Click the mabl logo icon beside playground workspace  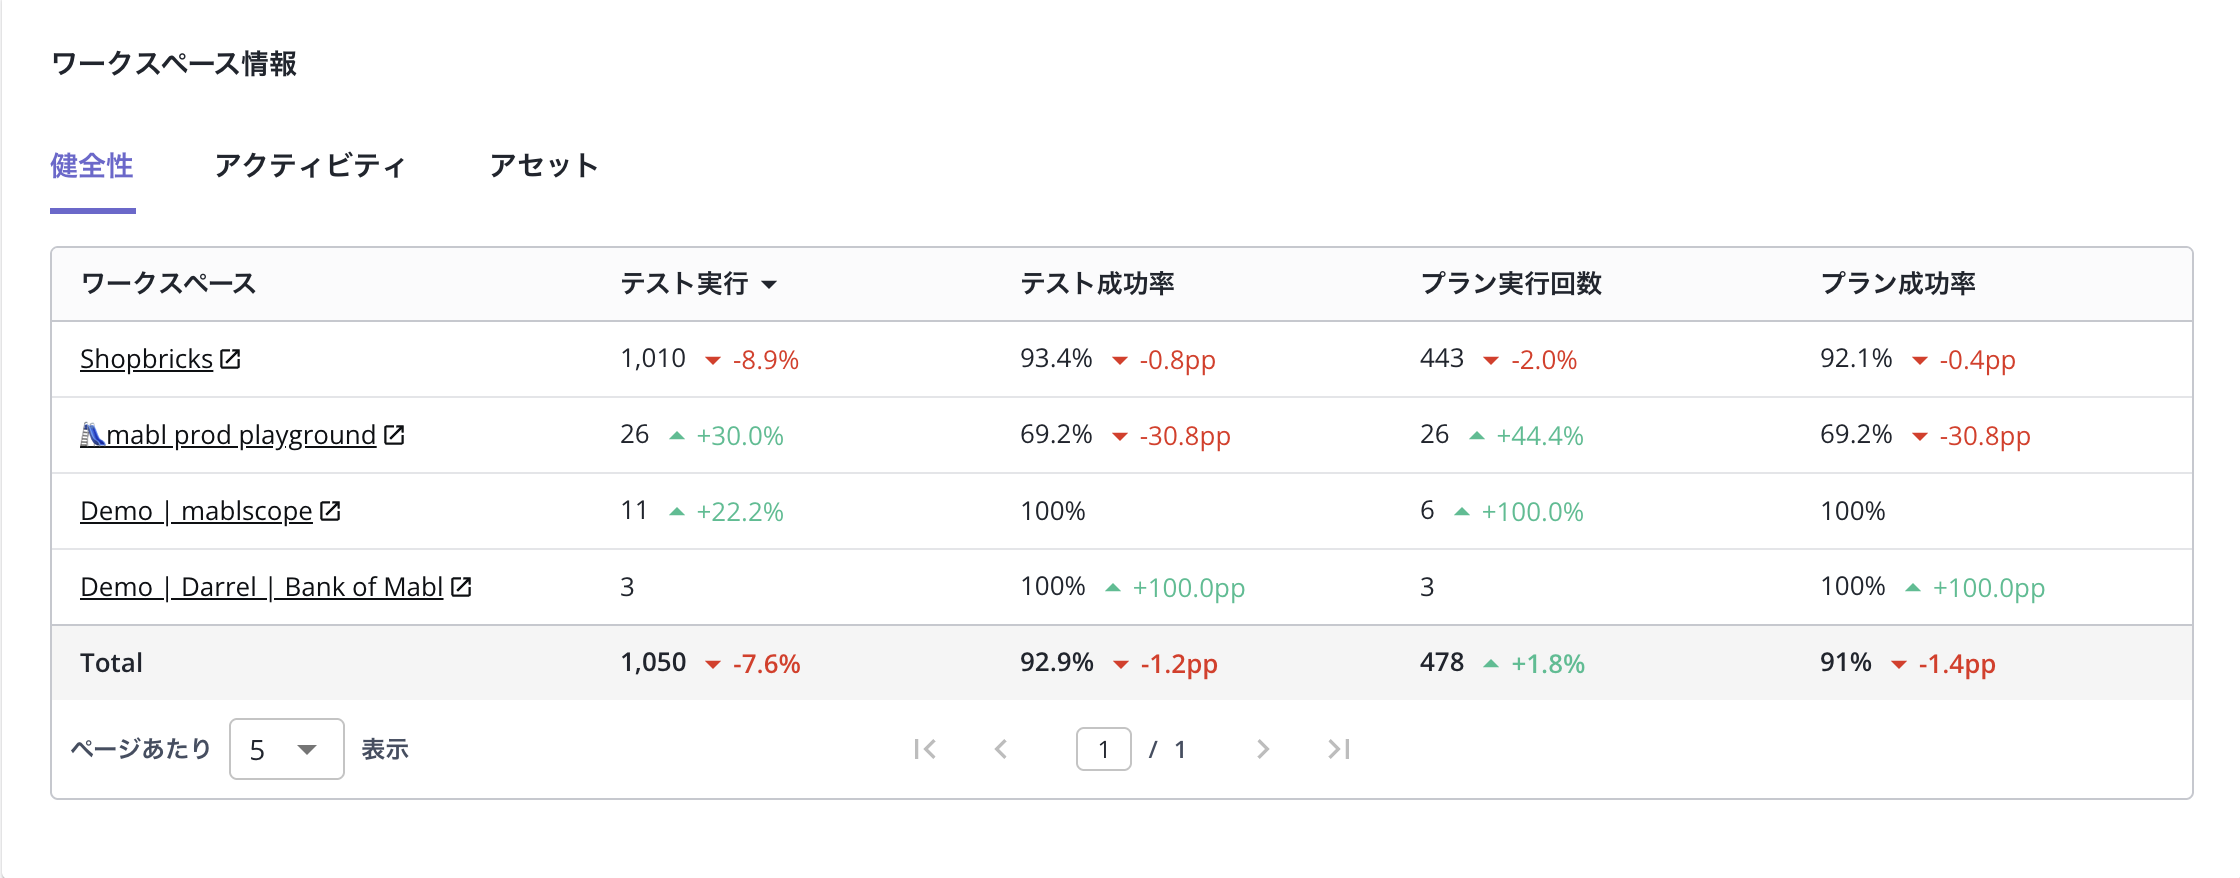pyautogui.click(x=92, y=434)
